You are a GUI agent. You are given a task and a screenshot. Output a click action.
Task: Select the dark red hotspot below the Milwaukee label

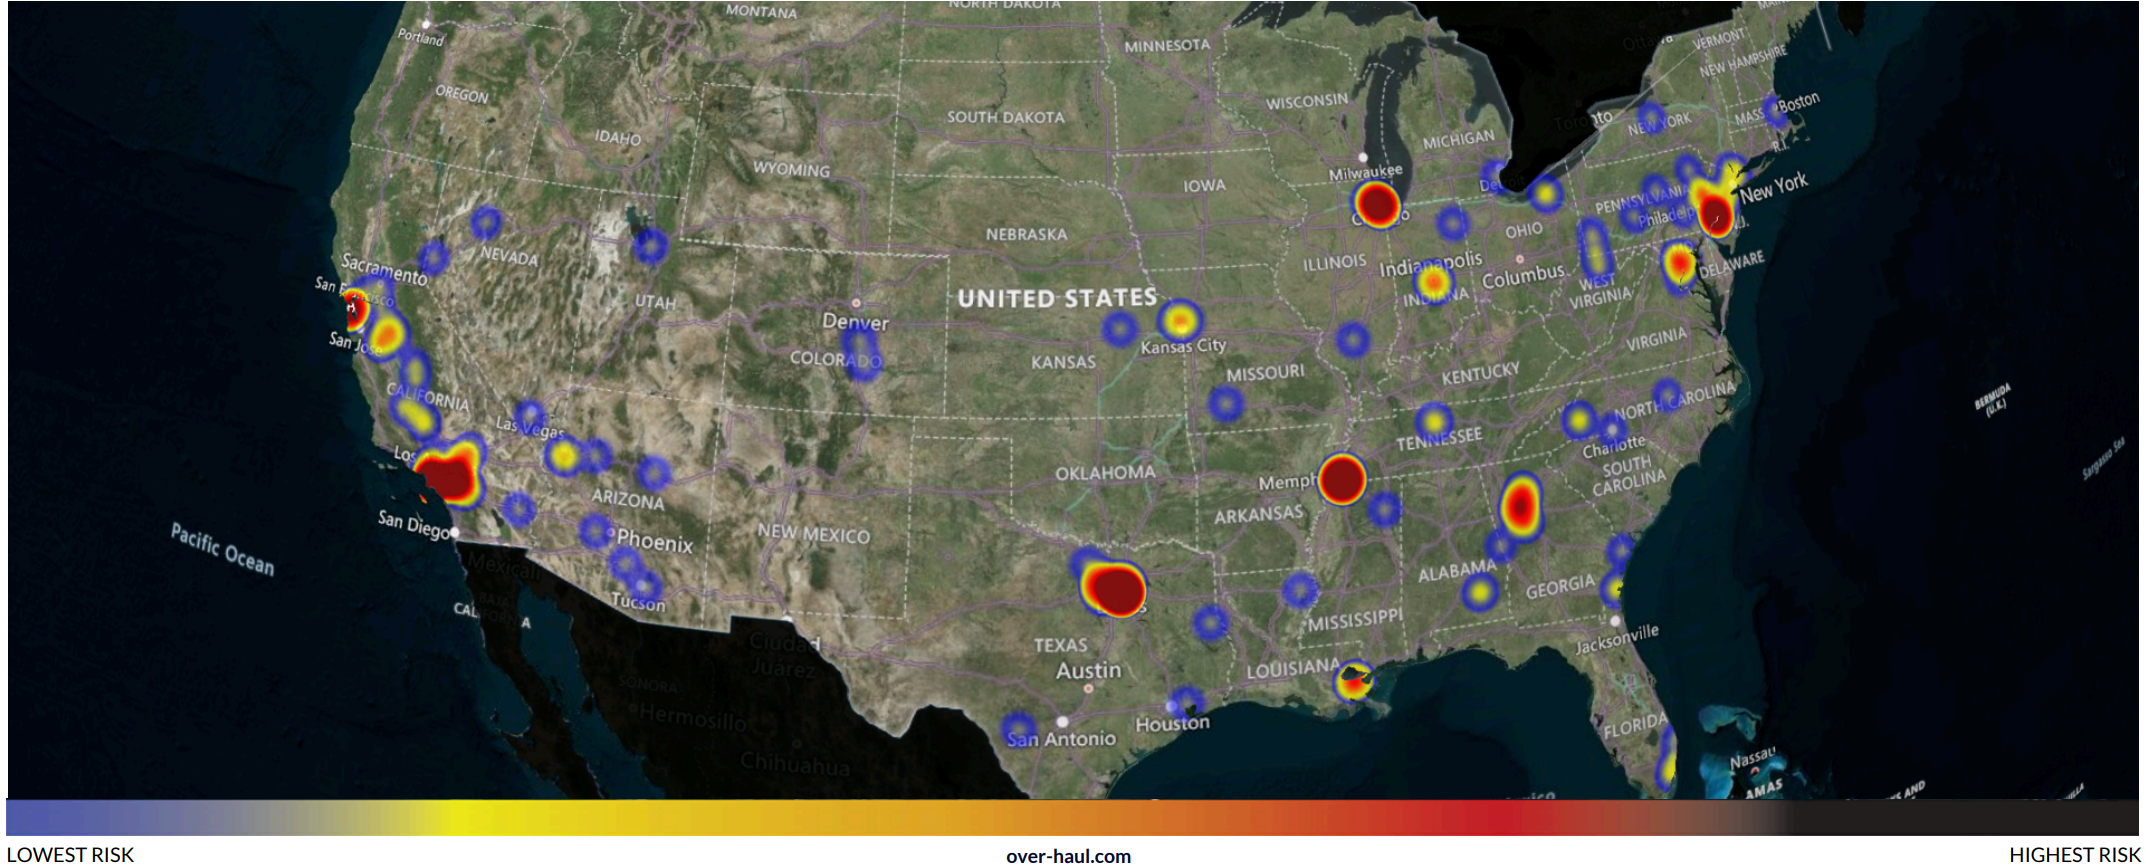point(1378,204)
